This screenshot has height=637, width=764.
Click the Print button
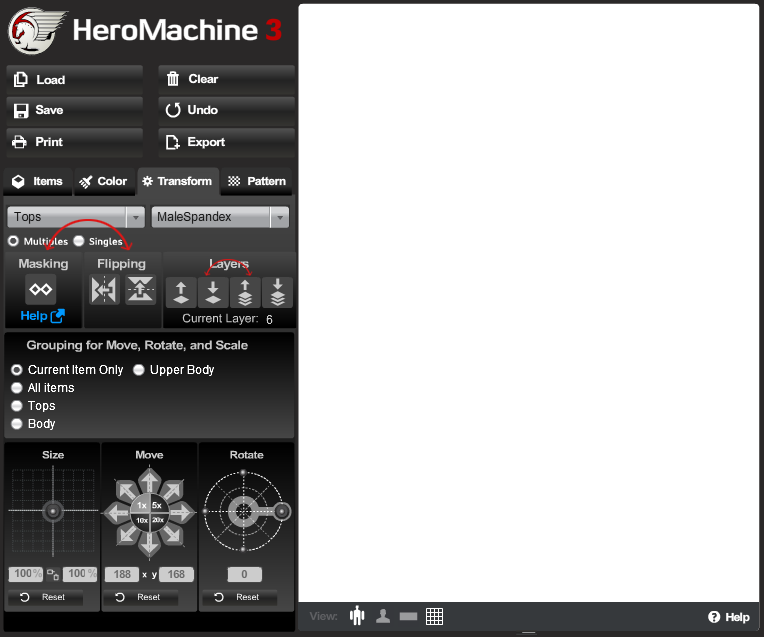point(75,142)
